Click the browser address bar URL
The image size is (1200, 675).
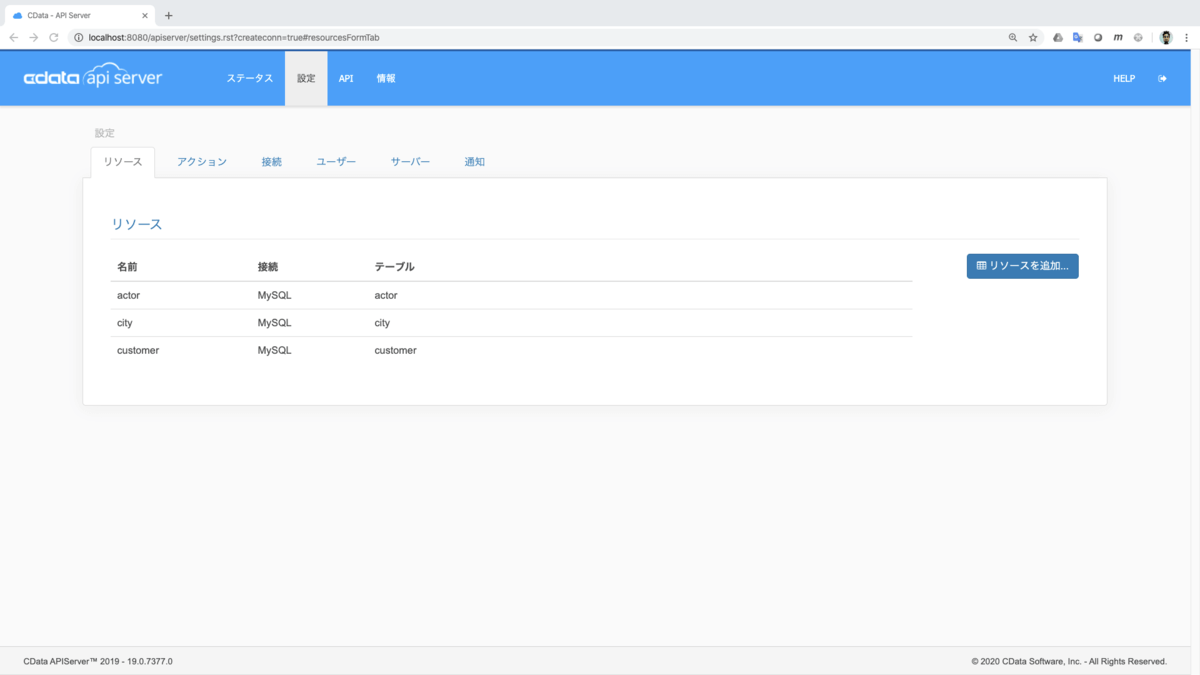click(234, 37)
